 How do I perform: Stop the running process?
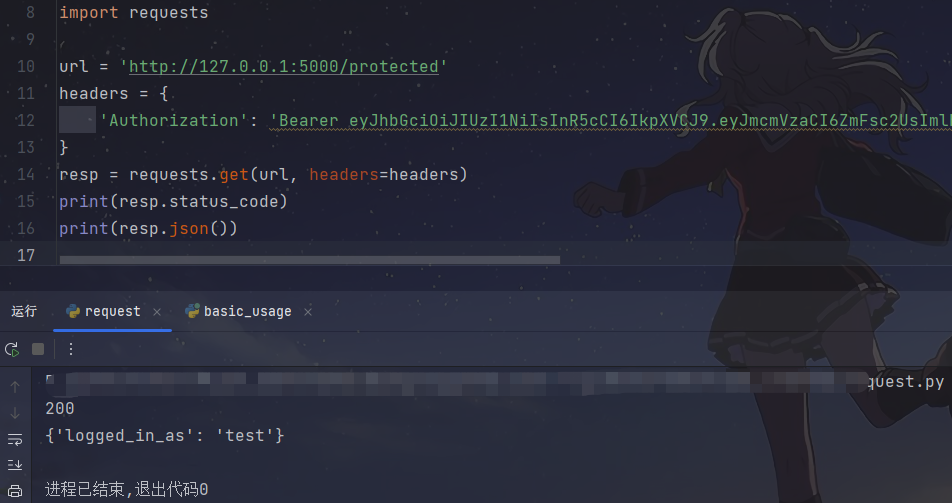(38, 349)
